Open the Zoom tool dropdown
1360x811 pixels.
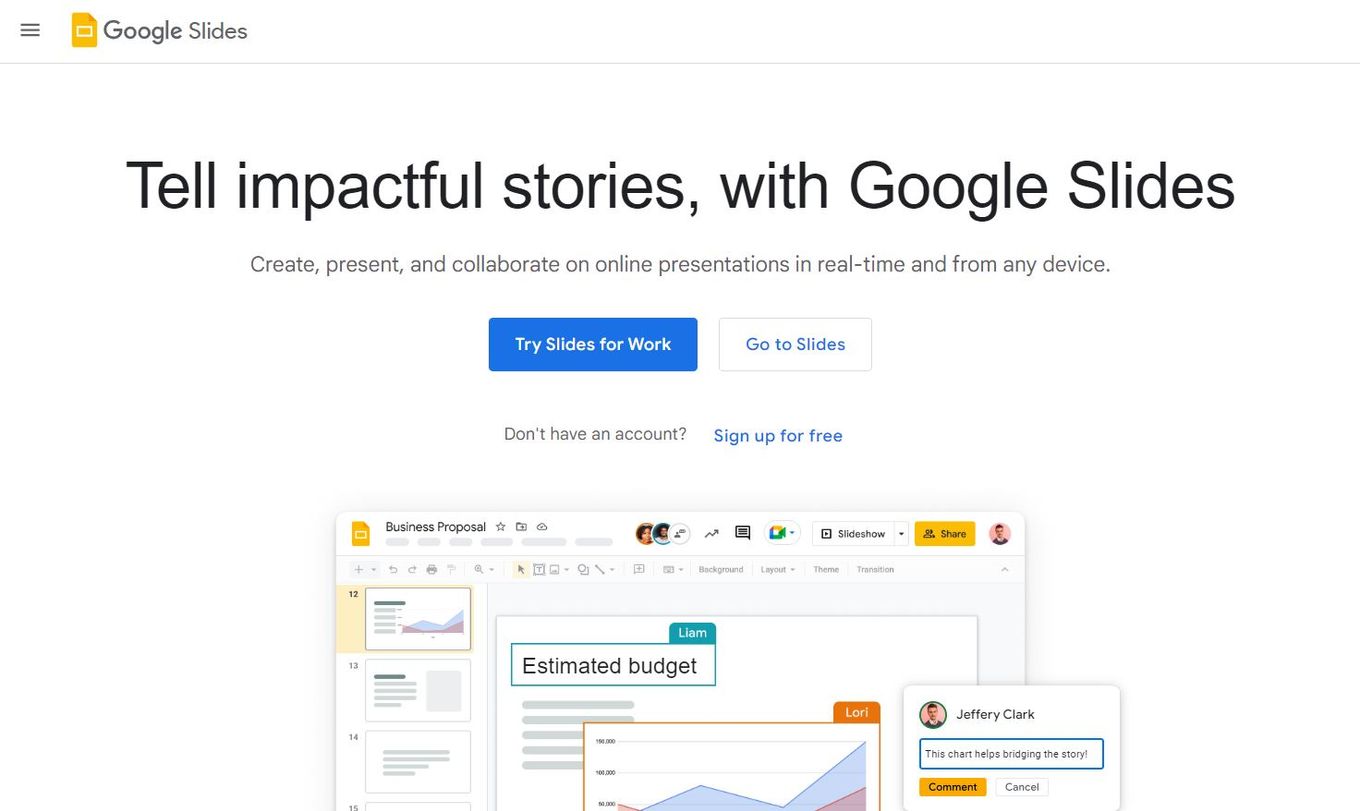pyautogui.click(x=490, y=569)
